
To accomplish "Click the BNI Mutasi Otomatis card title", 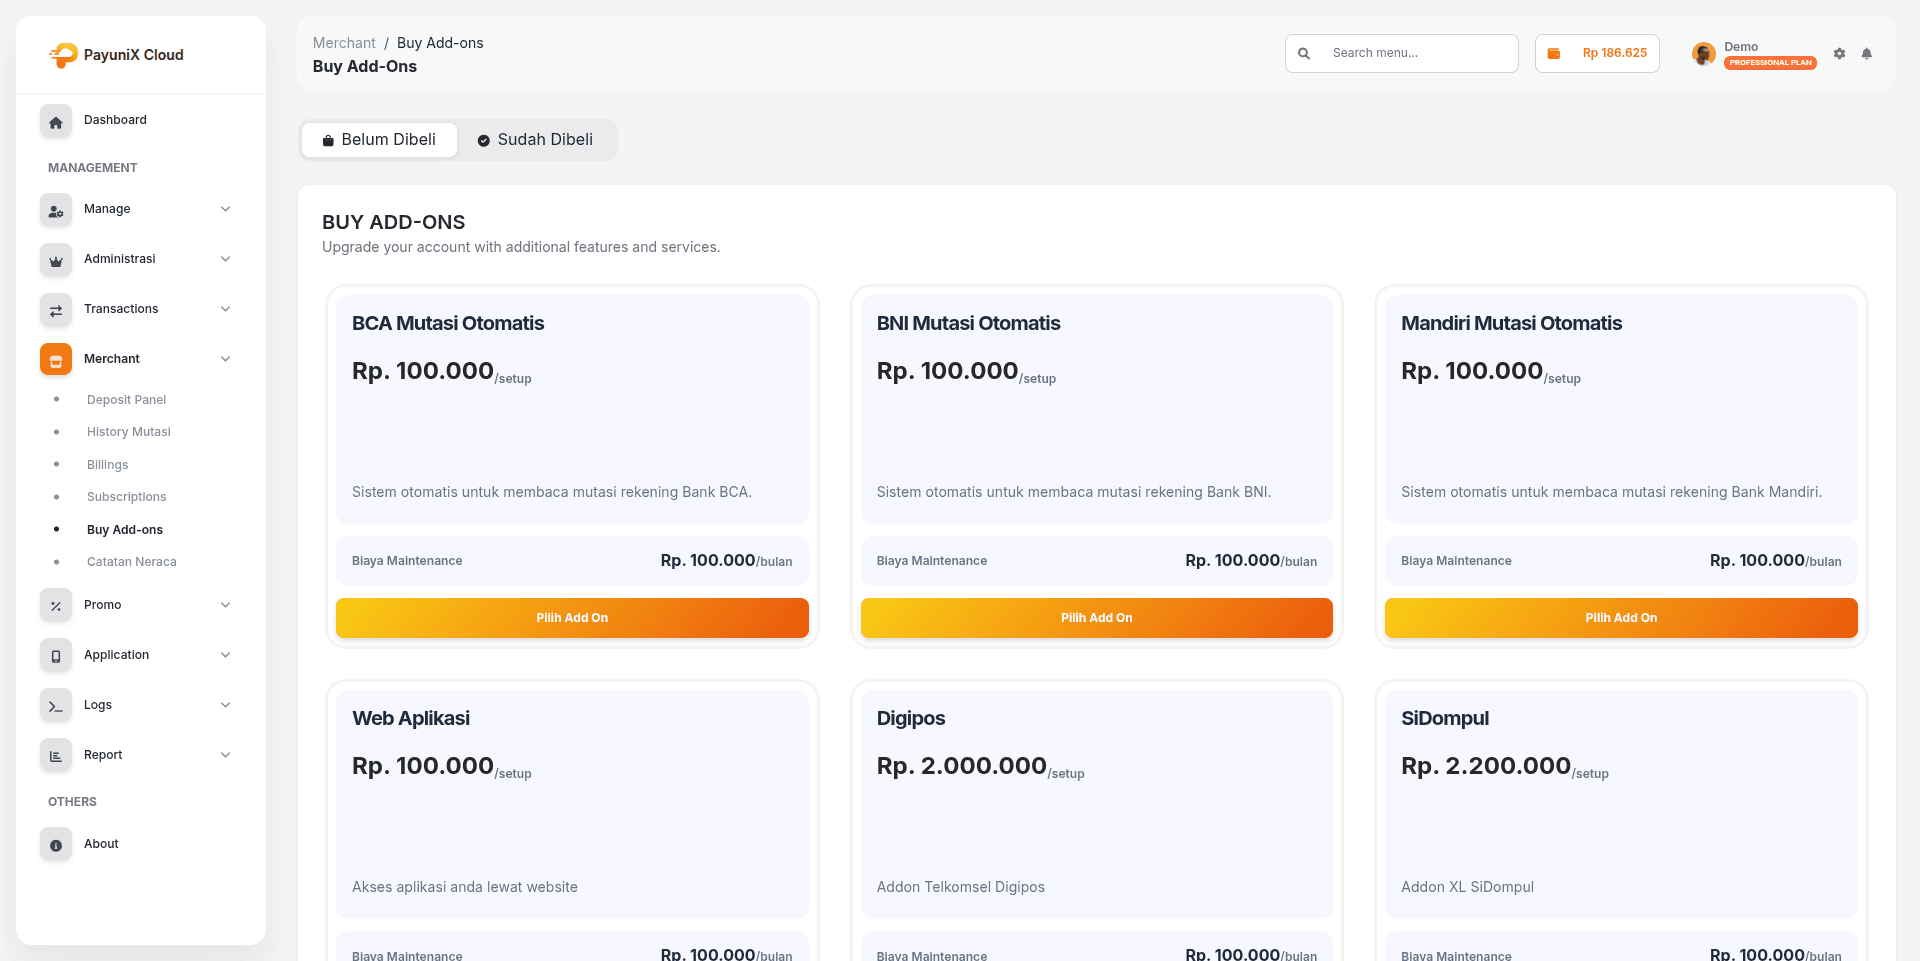I will pyautogui.click(x=968, y=323).
